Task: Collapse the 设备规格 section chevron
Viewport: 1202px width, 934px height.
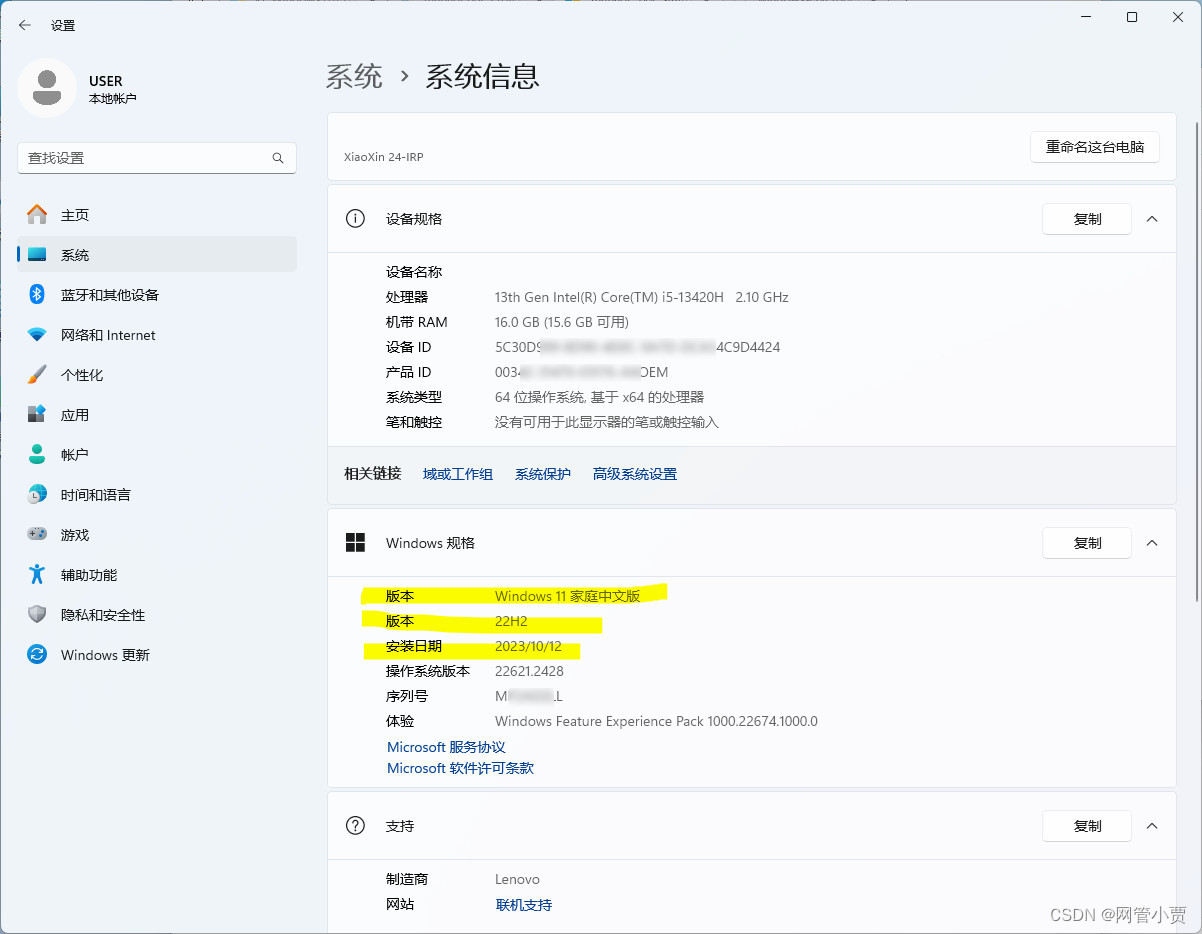Action: click(1152, 219)
